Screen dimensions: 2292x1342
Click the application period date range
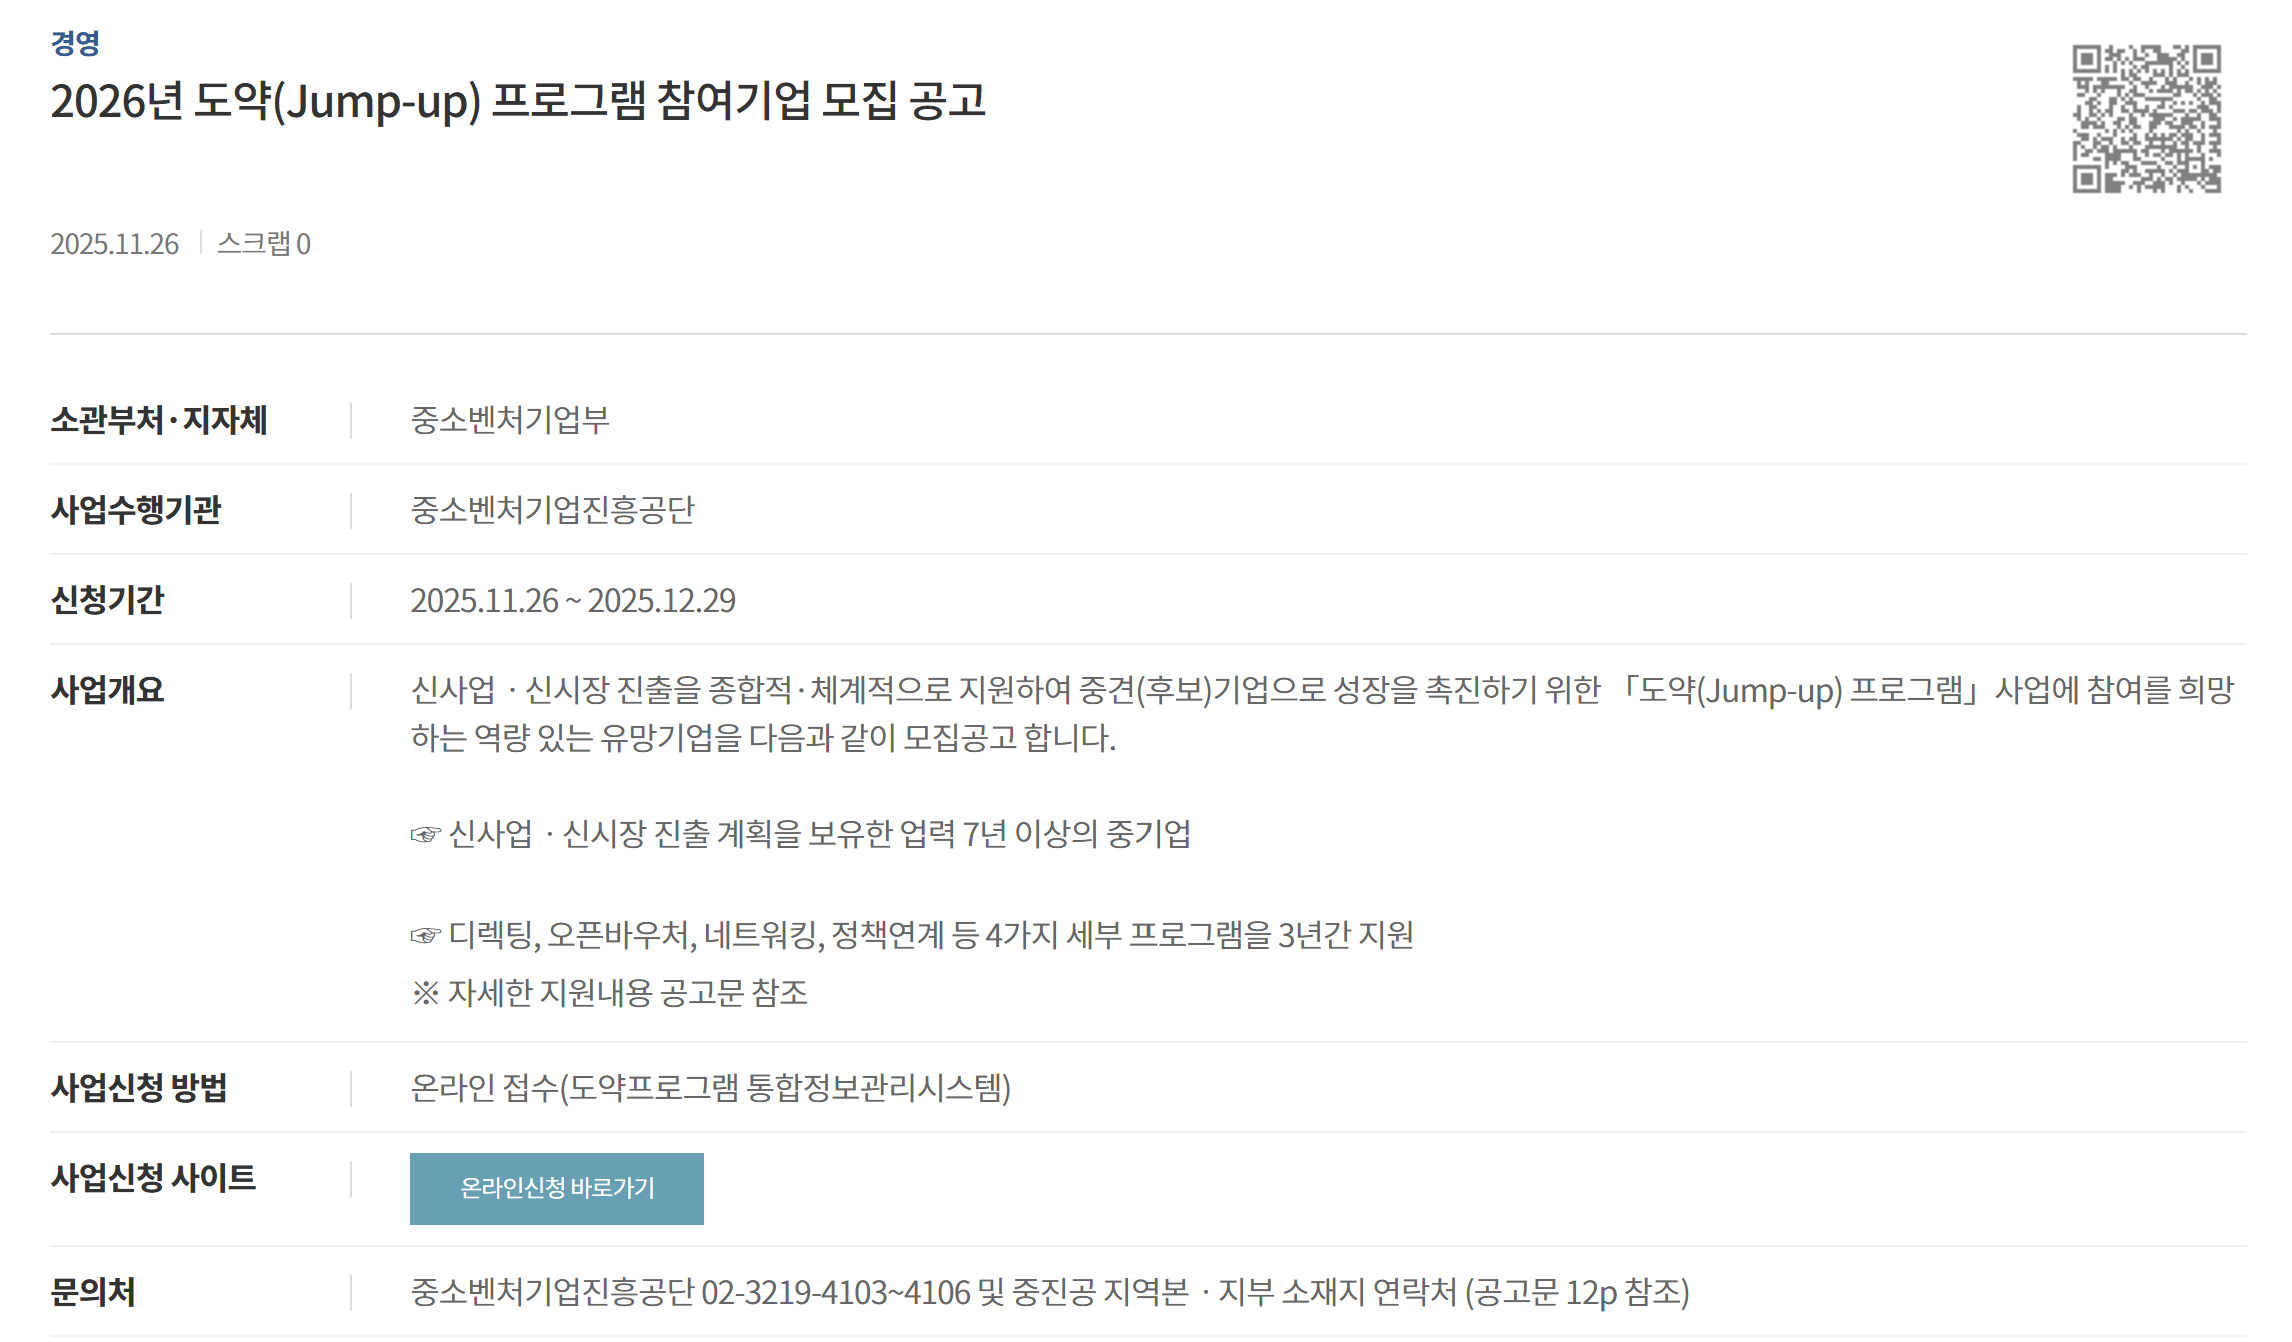(x=573, y=600)
